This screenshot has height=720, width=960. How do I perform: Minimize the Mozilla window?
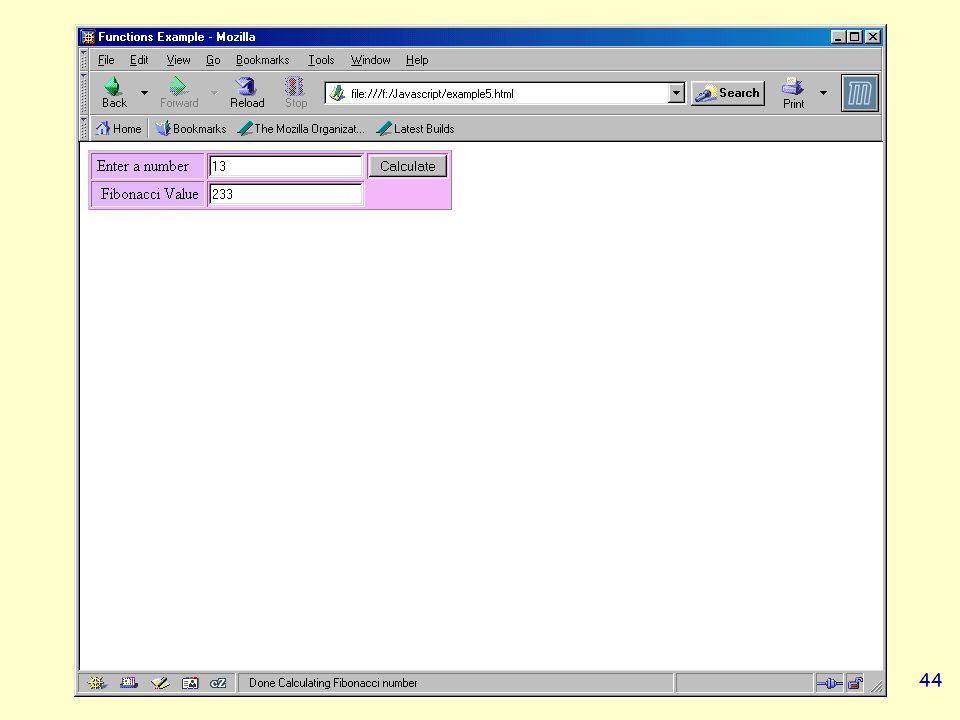click(838, 37)
